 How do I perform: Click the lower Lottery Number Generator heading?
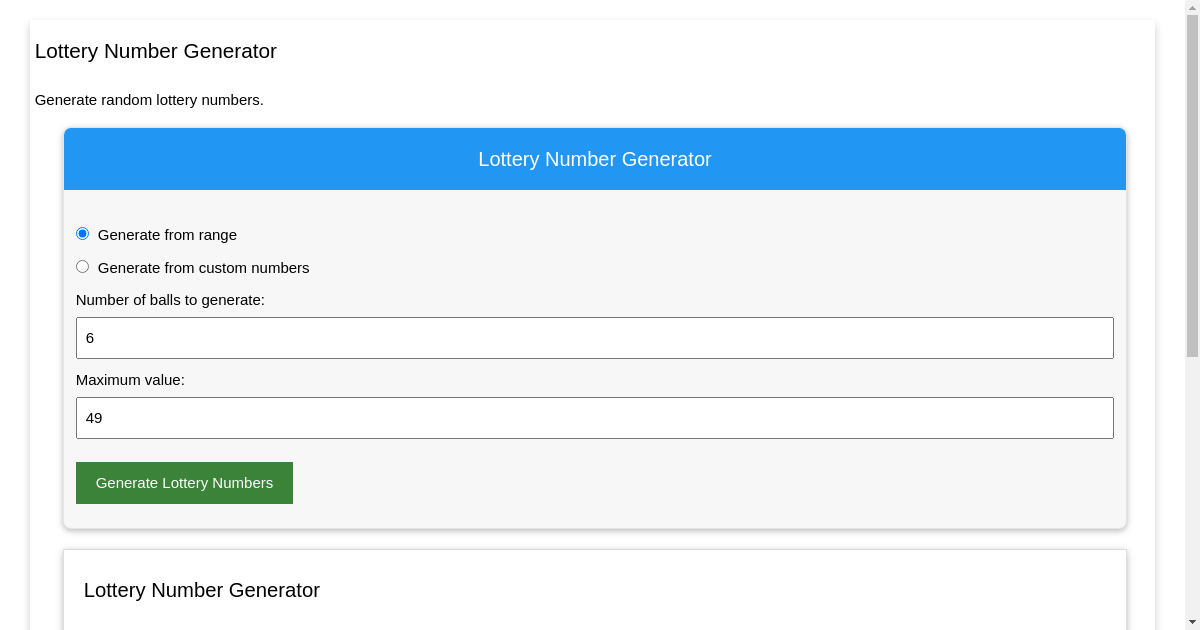point(201,590)
